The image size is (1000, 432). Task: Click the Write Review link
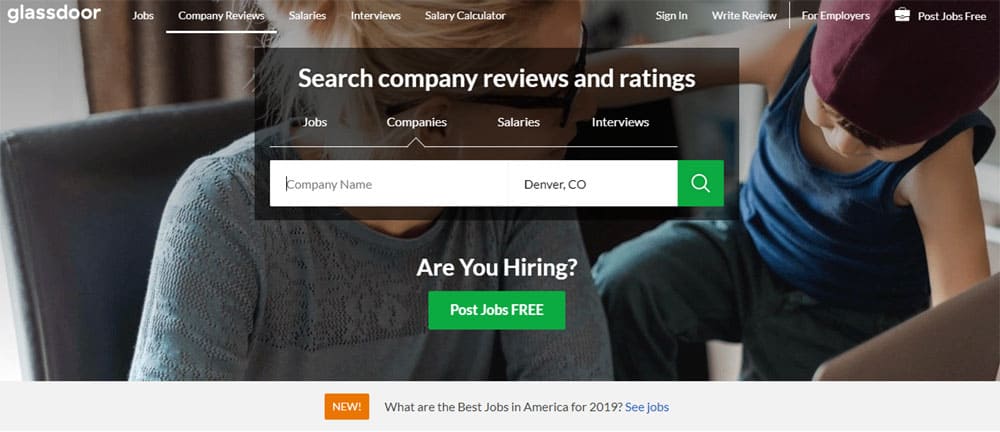(x=744, y=16)
